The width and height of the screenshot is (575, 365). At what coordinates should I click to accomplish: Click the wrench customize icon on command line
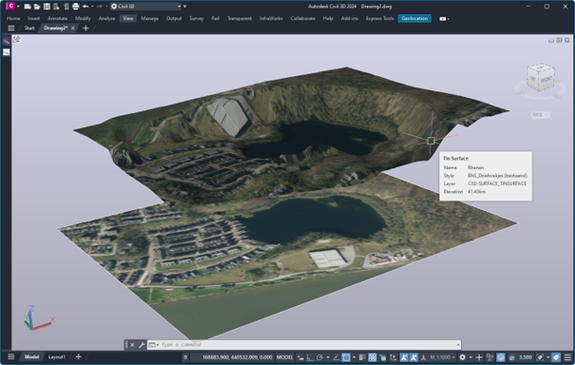[x=142, y=345]
